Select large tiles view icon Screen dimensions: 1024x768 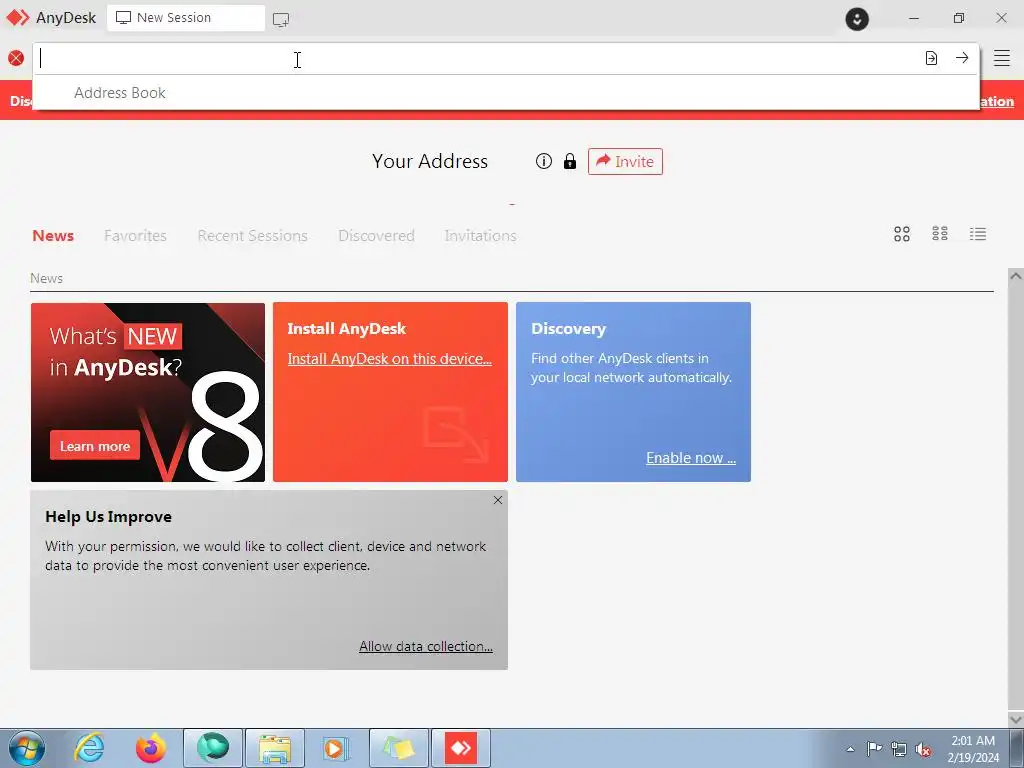(902, 234)
